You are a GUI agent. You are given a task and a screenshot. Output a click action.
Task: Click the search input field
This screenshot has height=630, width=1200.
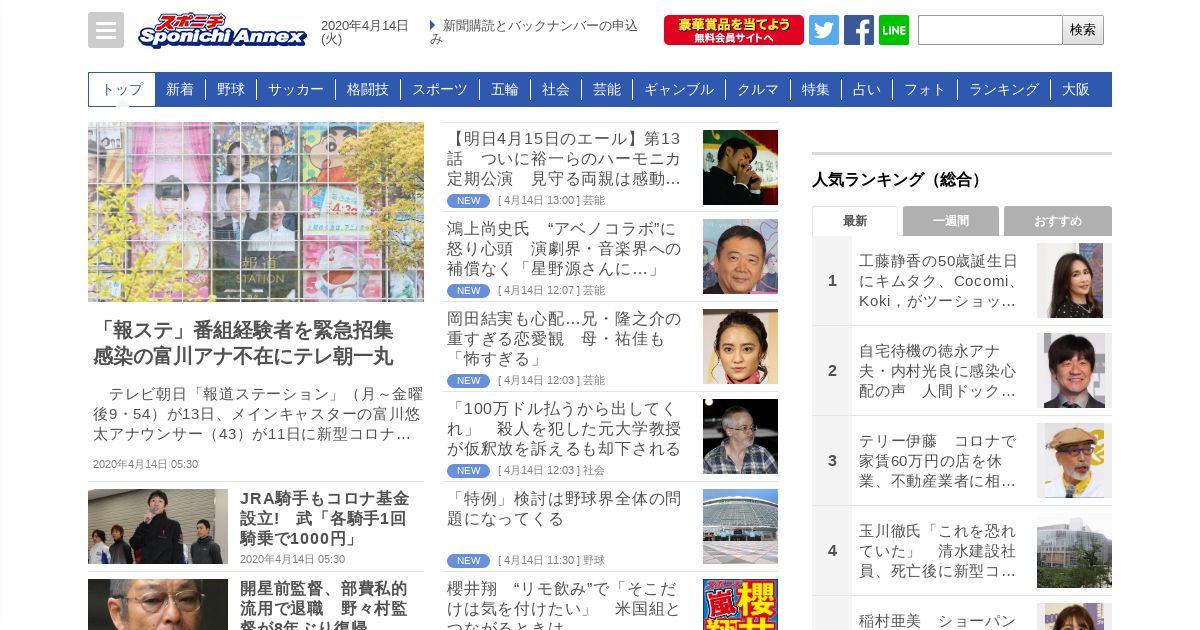[x=990, y=30]
